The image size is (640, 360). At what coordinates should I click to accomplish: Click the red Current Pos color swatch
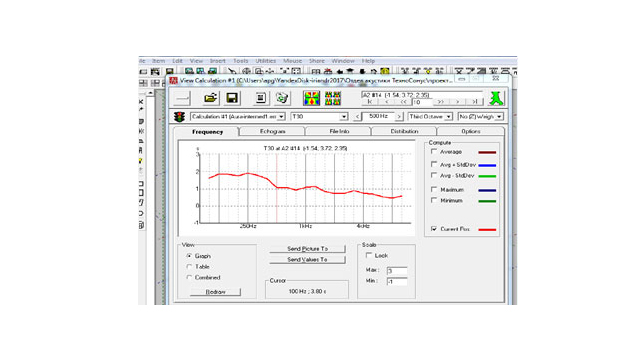[487, 229]
